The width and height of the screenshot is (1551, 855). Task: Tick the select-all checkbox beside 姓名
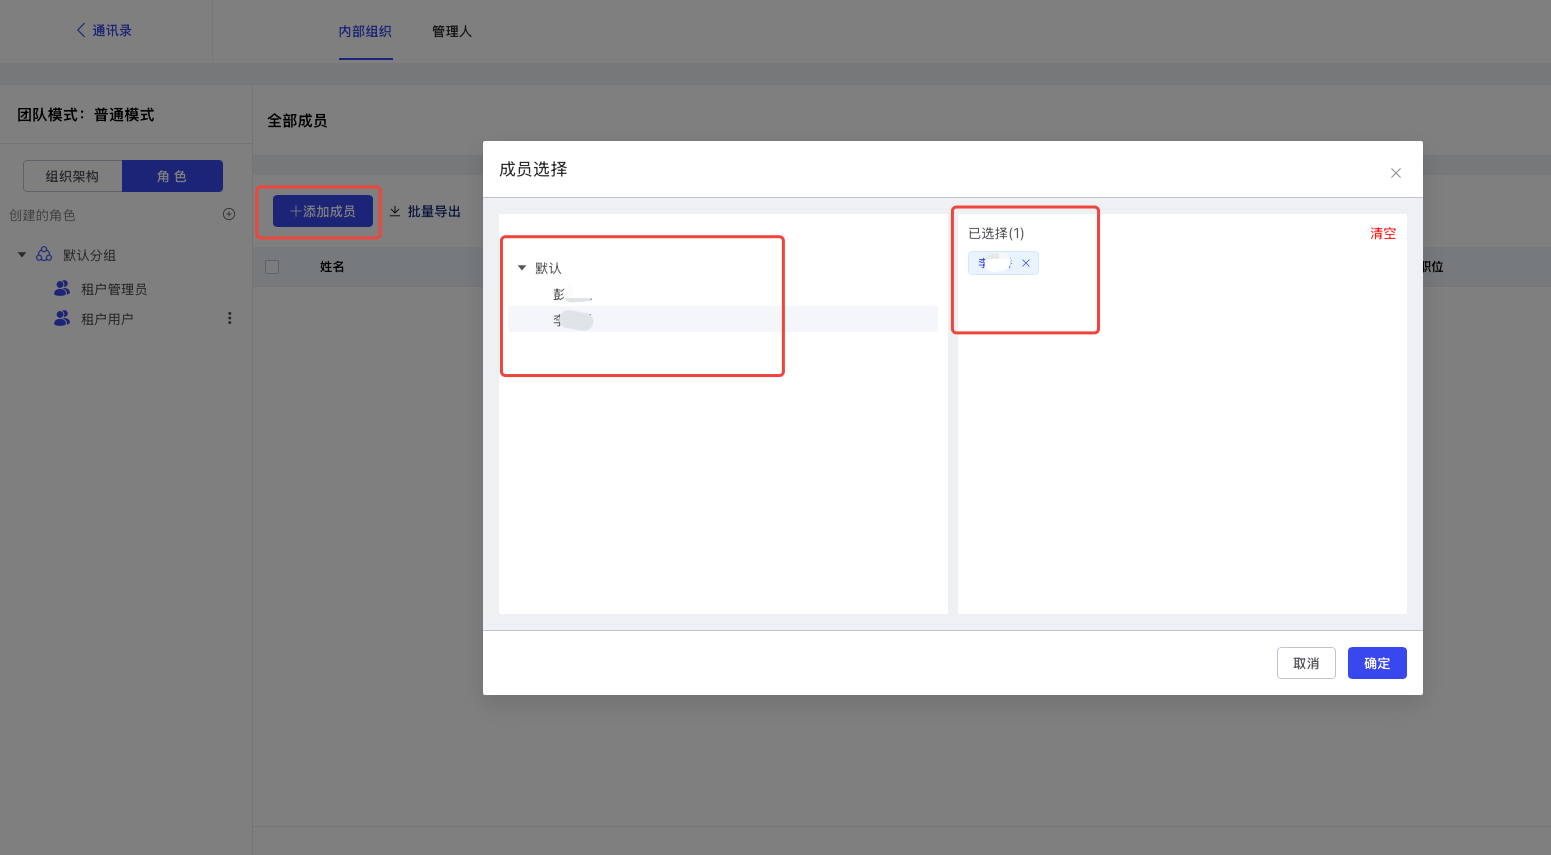point(272,267)
